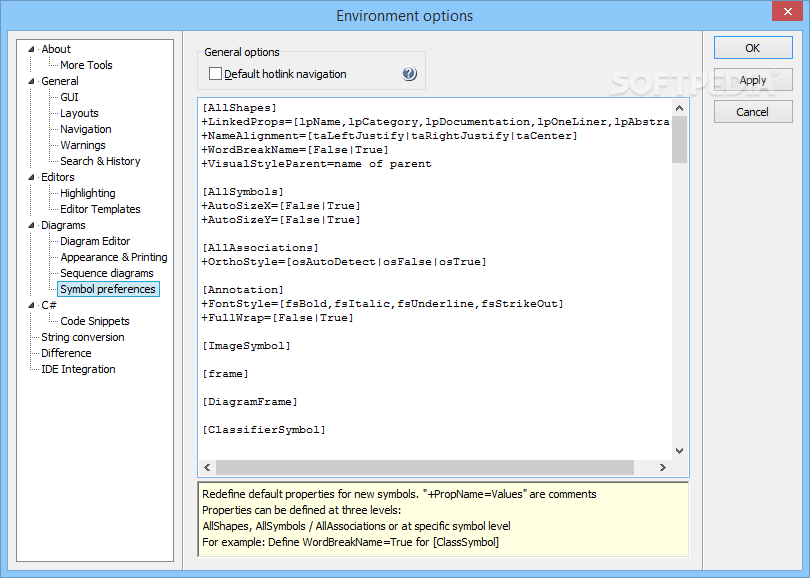This screenshot has width=810, height=578.
Task: Click the +FontStyle line
Action: coord(382,304)
